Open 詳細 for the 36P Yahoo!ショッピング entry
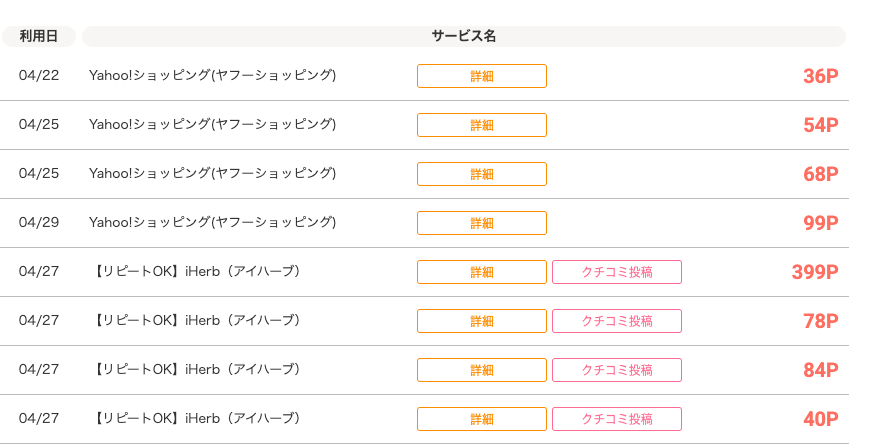The width and height of the screenshot is (872, 447). click(481, 76)
